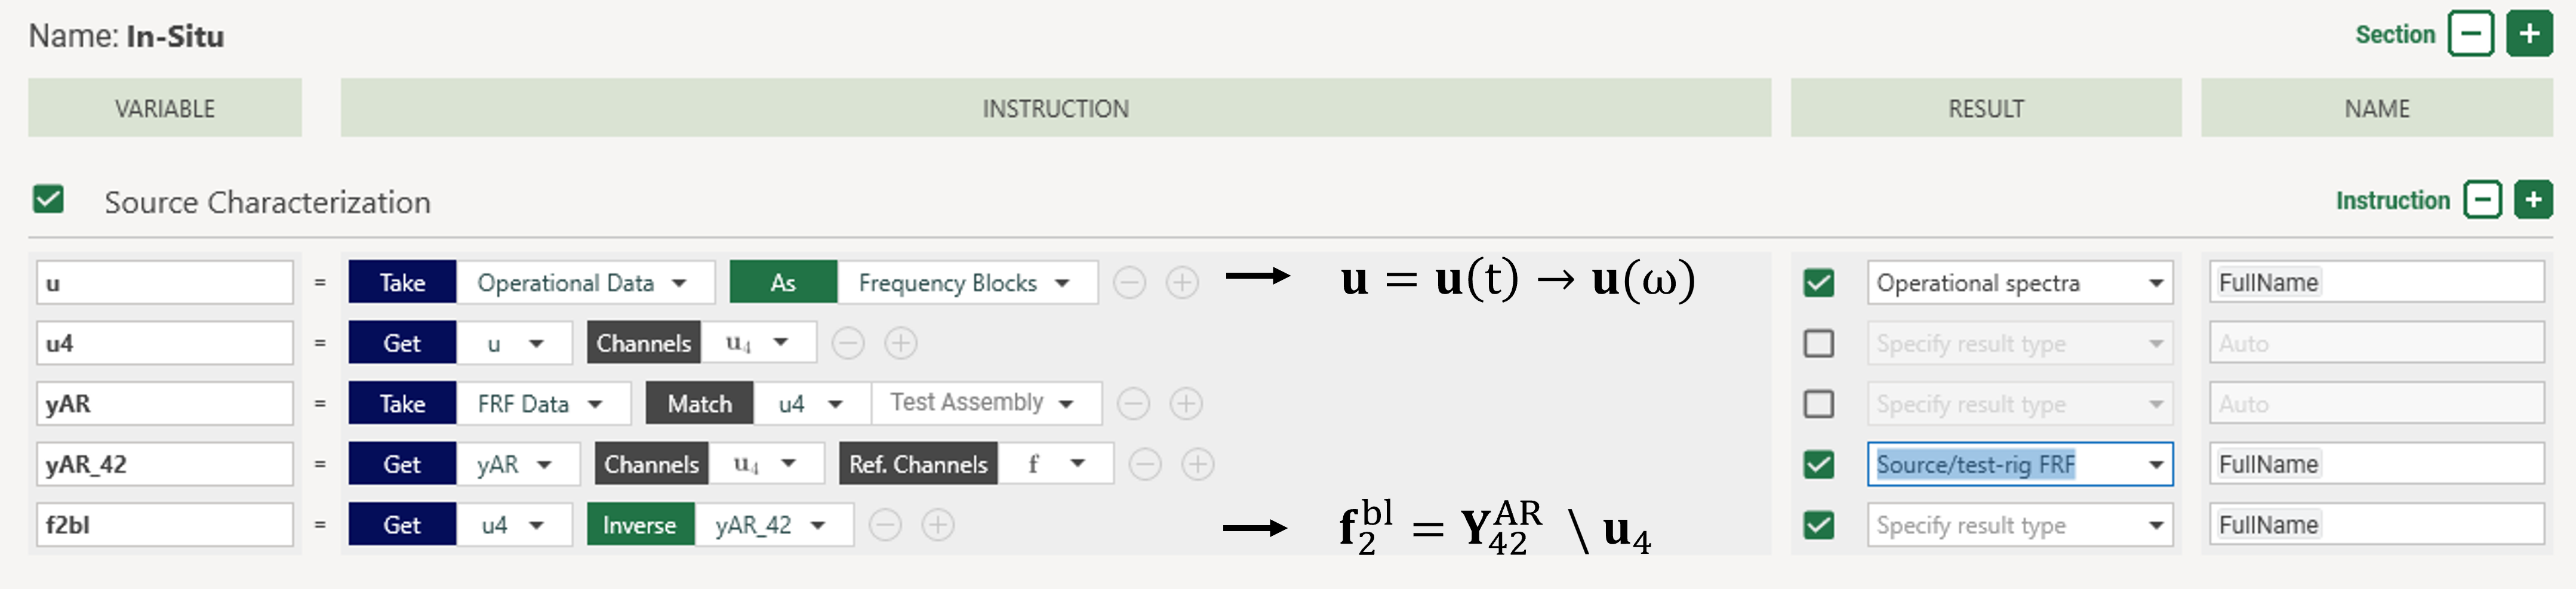Screen dimensions: 2576x589
Task: Click the Match button in yAR row
Action: [x=699, y=404]
